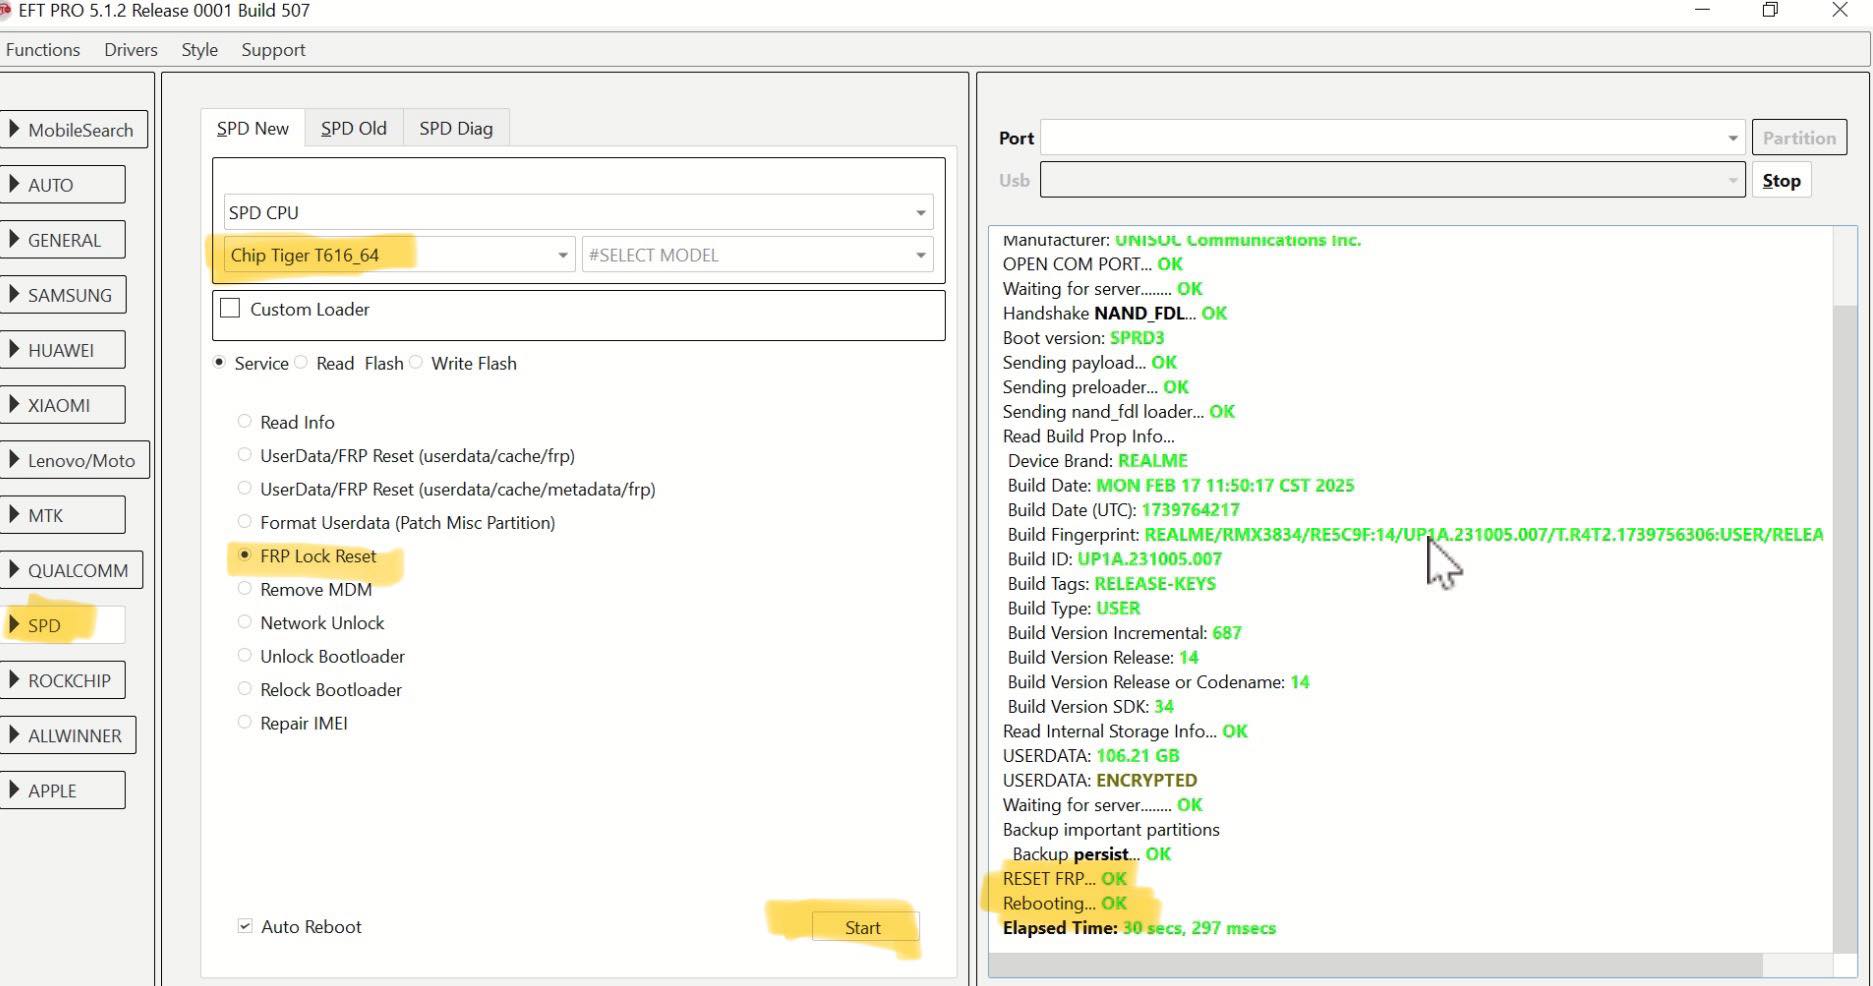Image resolution: width=1873 pixels, height=986 pixels.
Task: Open the QUALCOMM sidebar category
Action: coord(71,570)
